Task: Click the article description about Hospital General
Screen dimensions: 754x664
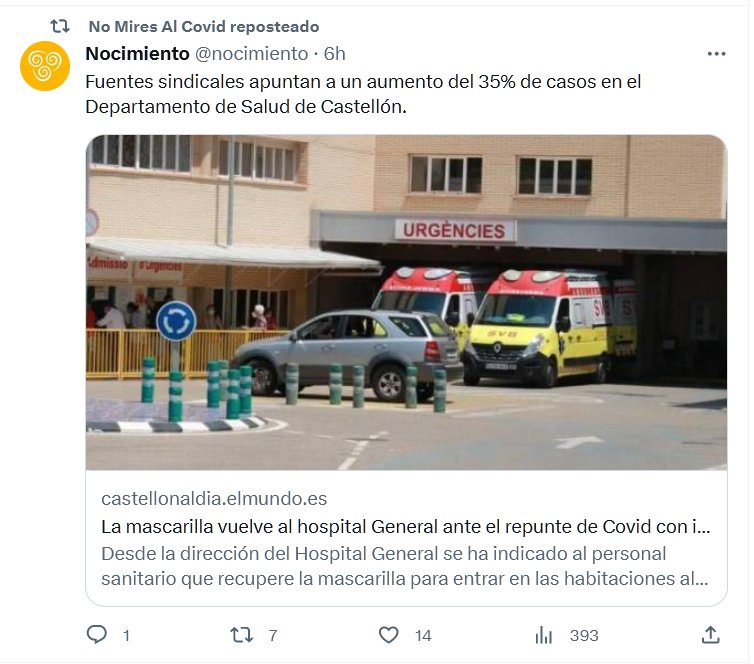Action: (405, 566)
